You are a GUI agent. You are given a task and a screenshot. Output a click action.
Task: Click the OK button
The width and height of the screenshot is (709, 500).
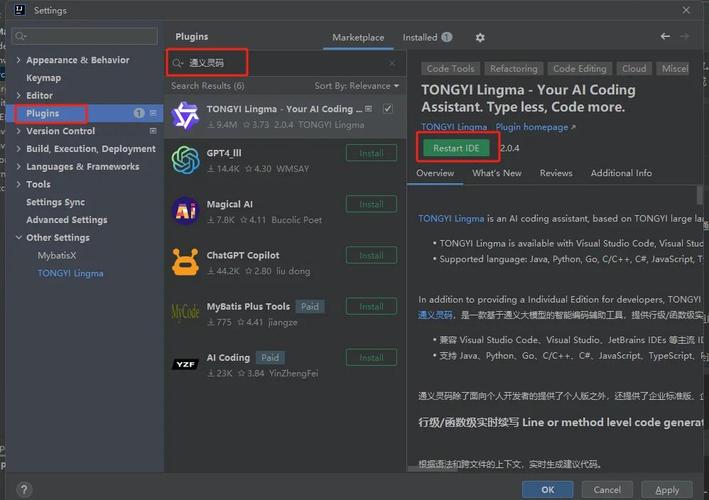(548, 490)
